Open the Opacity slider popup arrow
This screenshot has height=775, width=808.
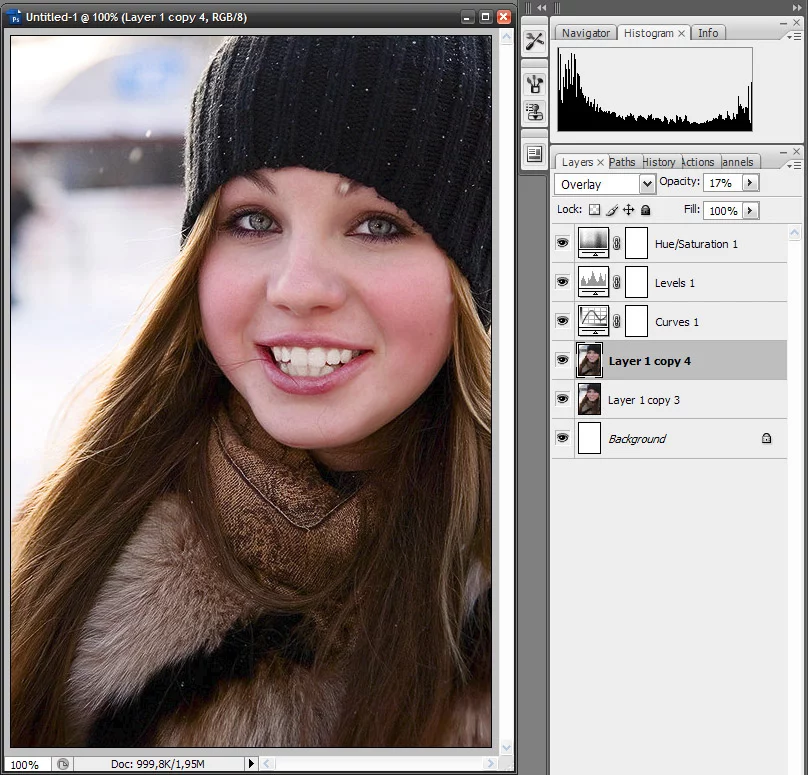point(750,183)
